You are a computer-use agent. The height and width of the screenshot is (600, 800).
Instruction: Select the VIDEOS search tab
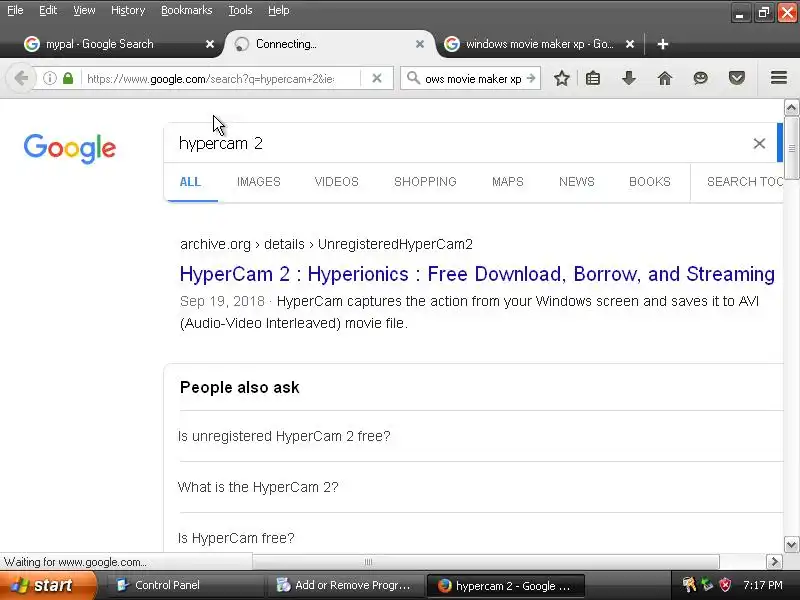(x=337, y=182)
